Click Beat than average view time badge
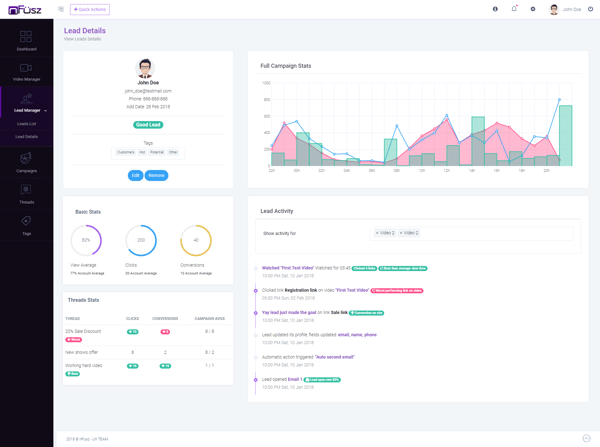 (x=403, y=268)
